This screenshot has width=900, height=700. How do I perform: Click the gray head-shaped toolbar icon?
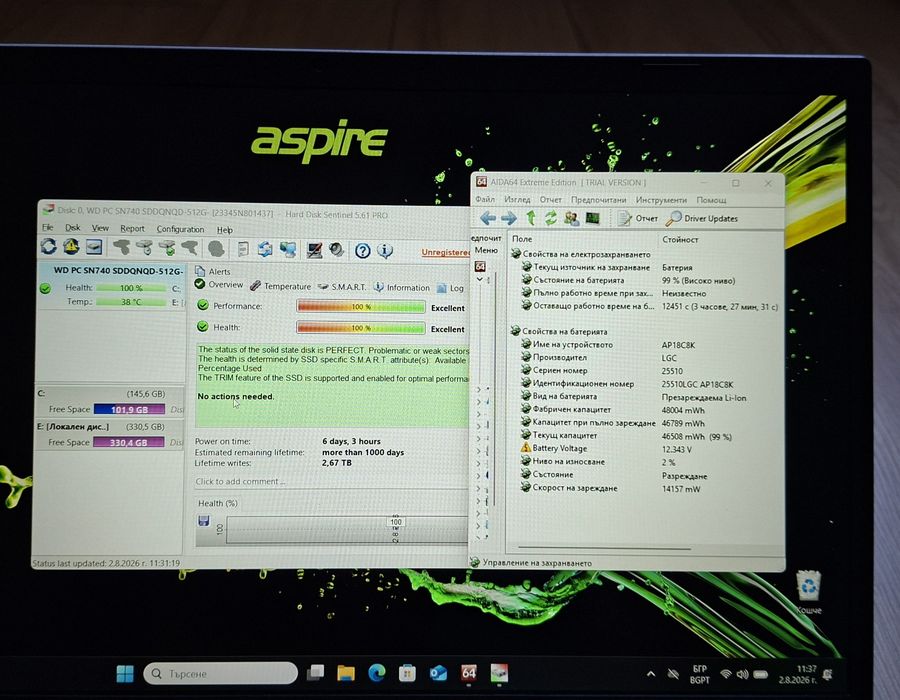point(215,248)
